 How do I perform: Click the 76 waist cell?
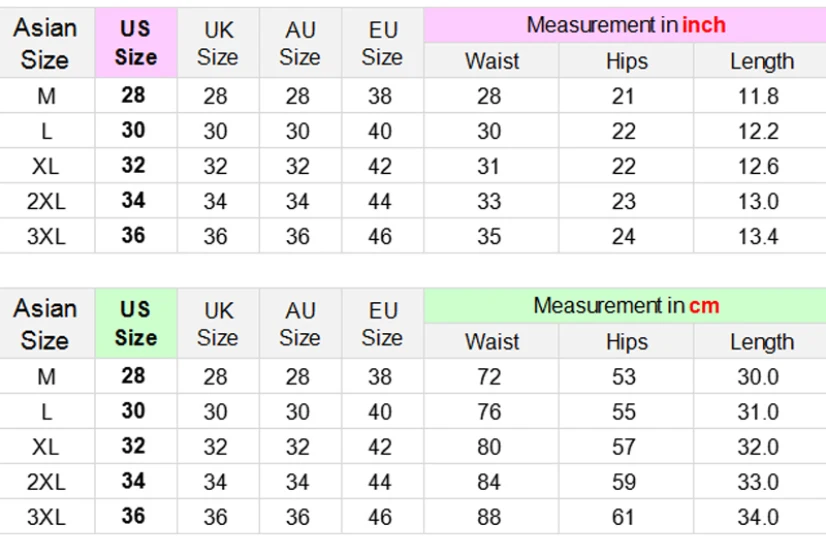pyautogui.click(x=489, y=412)
